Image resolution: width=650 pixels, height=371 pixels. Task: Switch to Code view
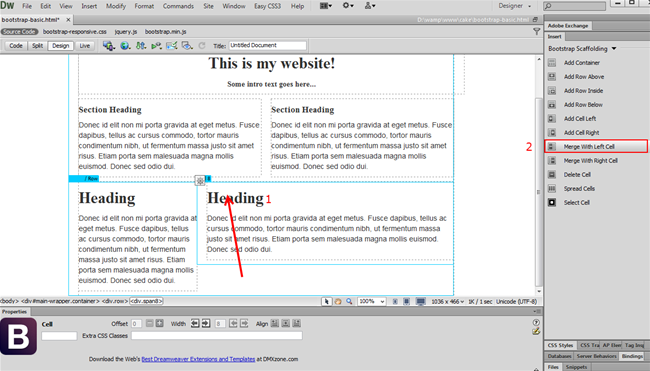[x=16, y=46]
